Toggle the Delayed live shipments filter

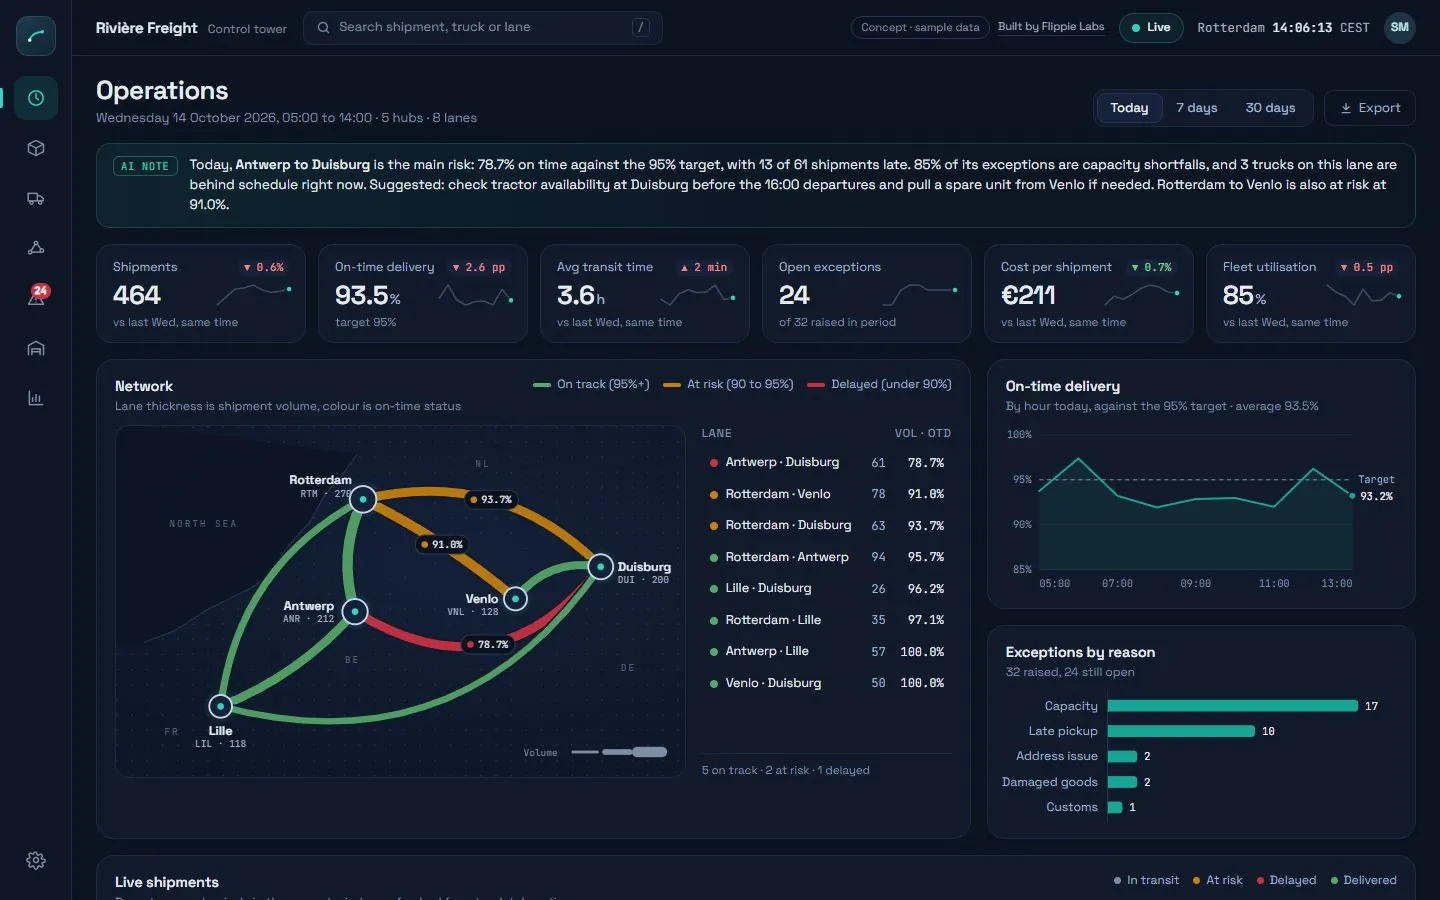point(1286,880)
